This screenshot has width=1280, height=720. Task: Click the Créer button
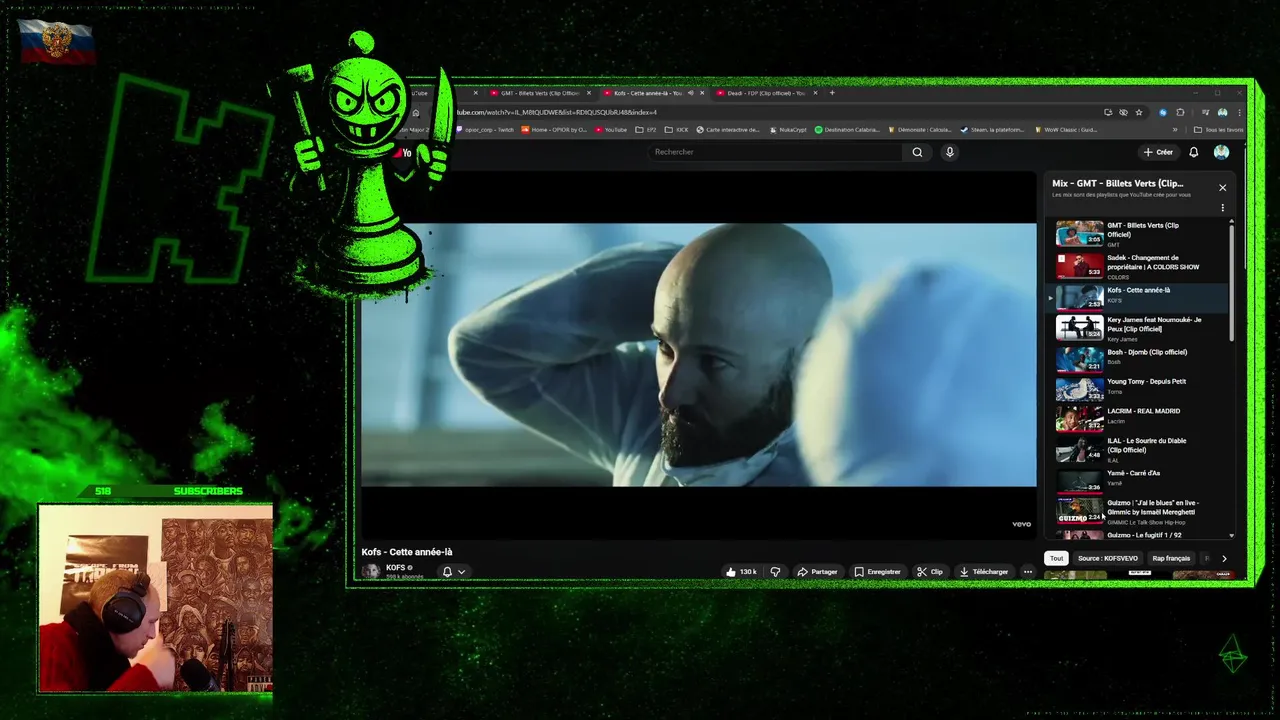click(x=1158, y=152)
